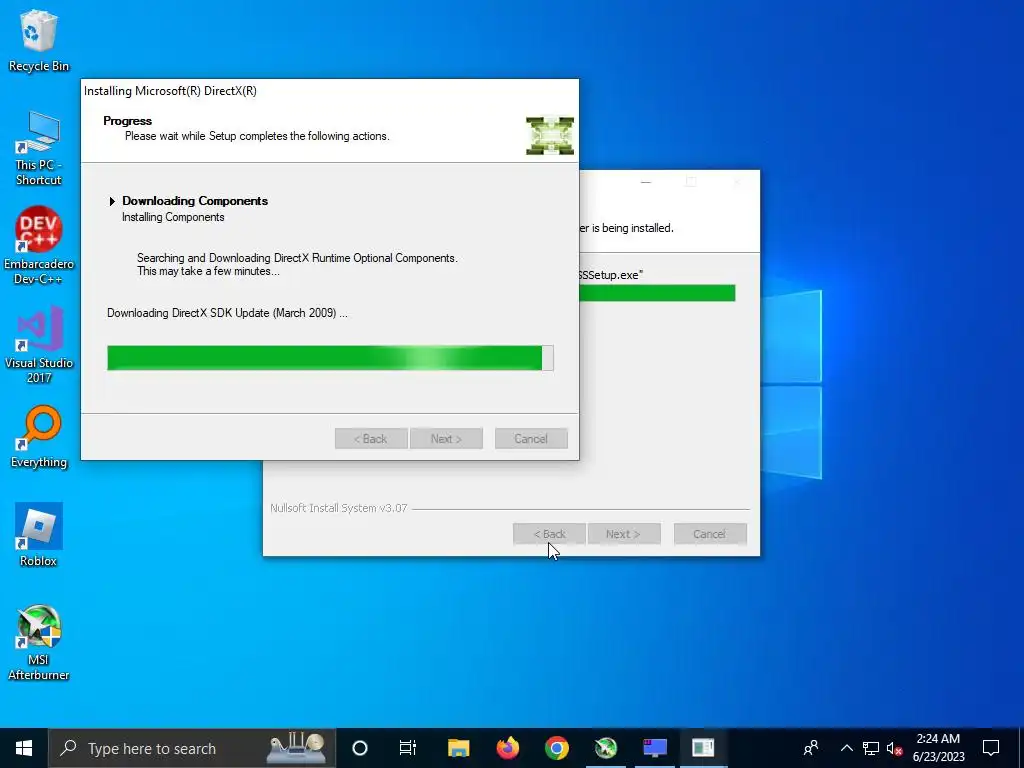This screenshot has height=768, width=1024.
Task: Open Cortana from the taskbar
Action: click(360, 748)
